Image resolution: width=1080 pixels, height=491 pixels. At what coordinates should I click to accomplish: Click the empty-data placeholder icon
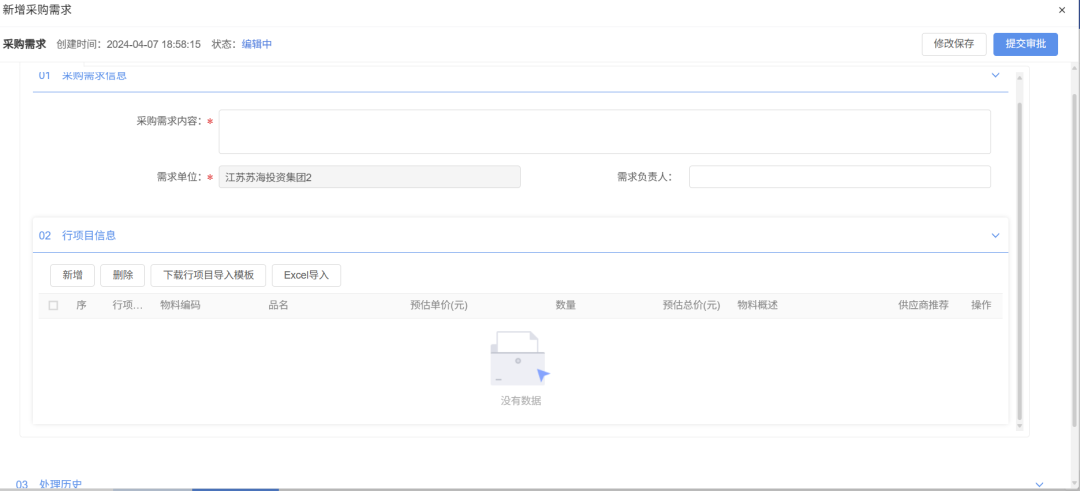(x=520, y=359)
